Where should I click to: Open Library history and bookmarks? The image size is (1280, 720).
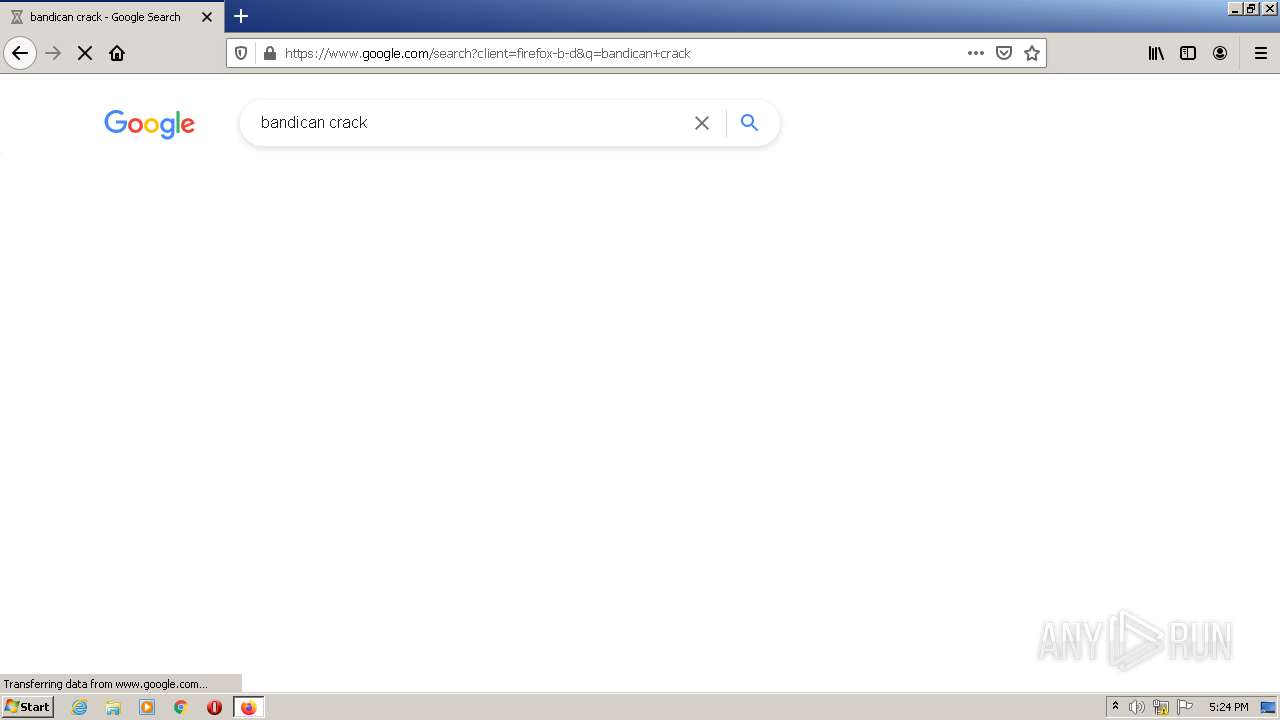point(1156,53)
